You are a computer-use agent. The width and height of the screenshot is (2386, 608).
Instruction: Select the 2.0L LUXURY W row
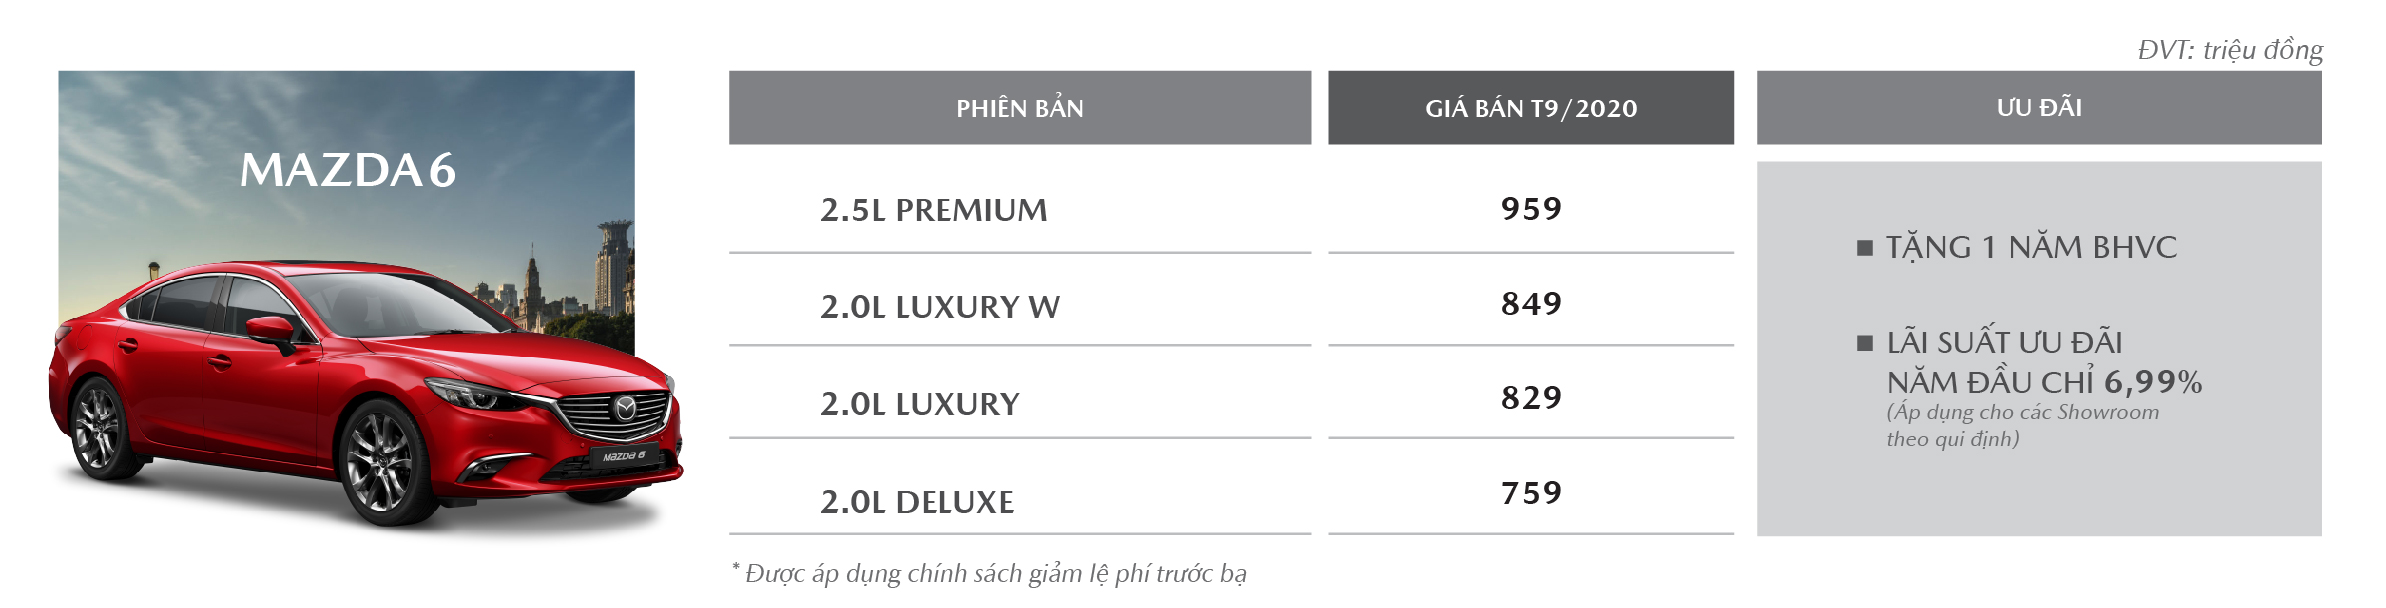point(1020,306)
